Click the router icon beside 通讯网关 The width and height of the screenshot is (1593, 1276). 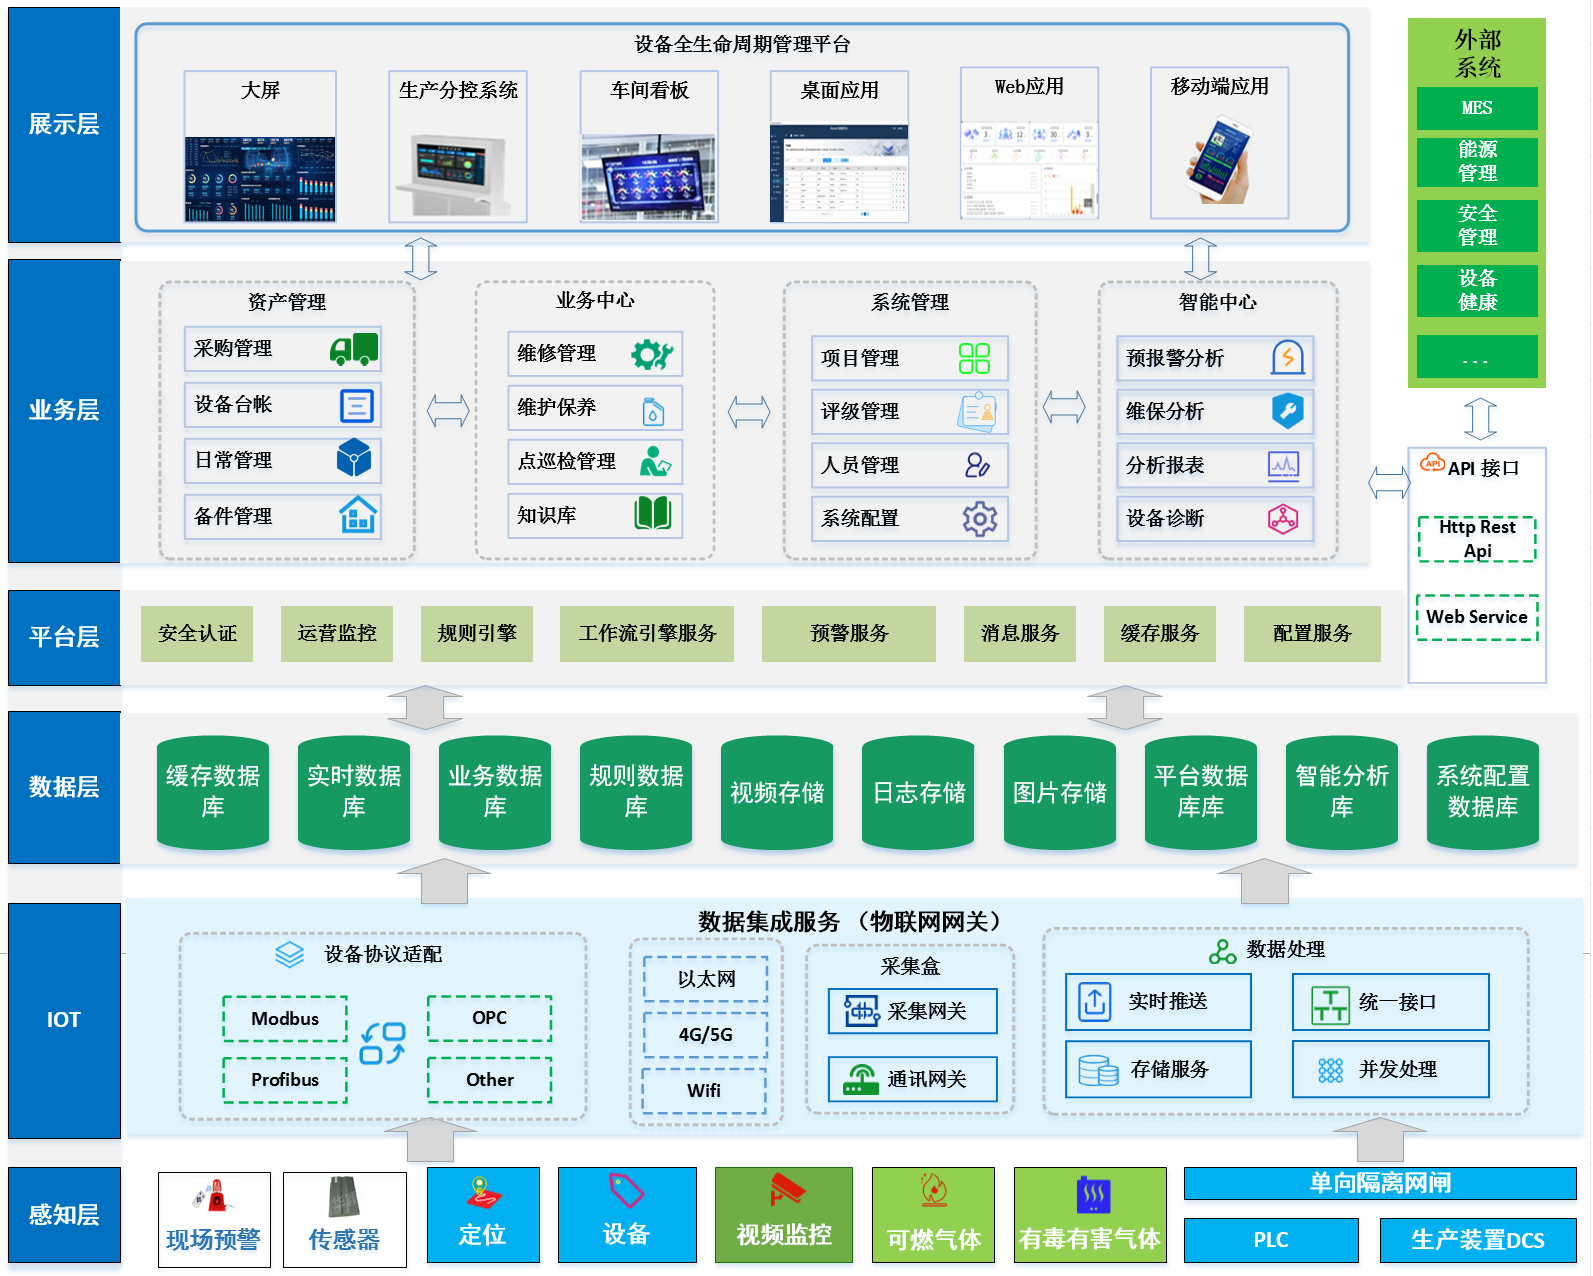860,1079
